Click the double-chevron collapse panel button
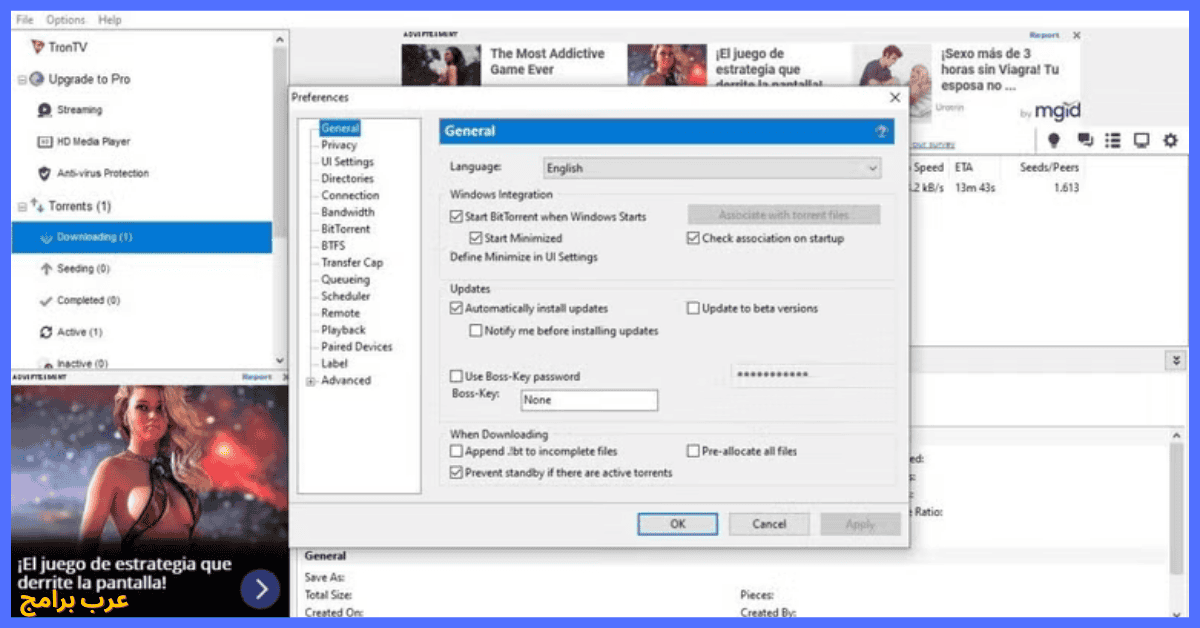 (x=1177, y=360)
